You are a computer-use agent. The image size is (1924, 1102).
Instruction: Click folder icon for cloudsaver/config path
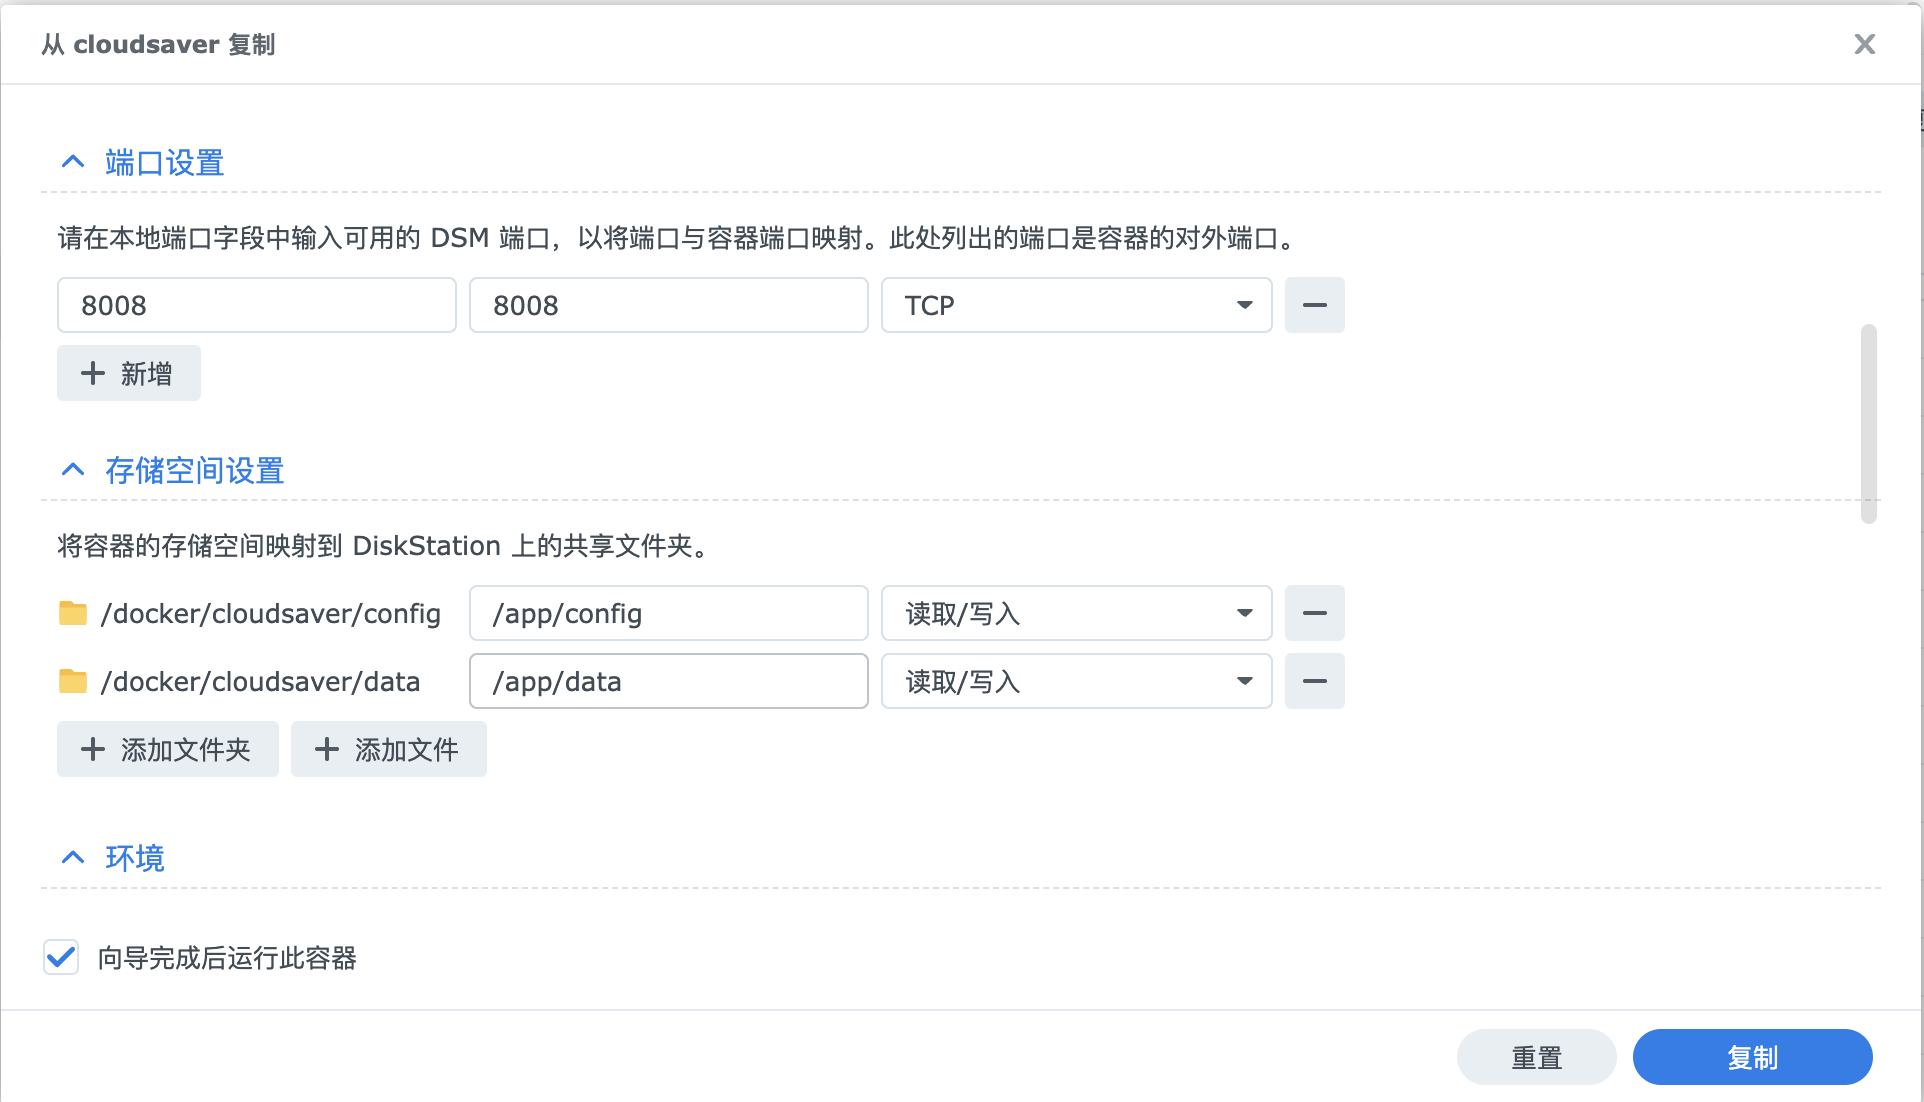pos(73,613)
